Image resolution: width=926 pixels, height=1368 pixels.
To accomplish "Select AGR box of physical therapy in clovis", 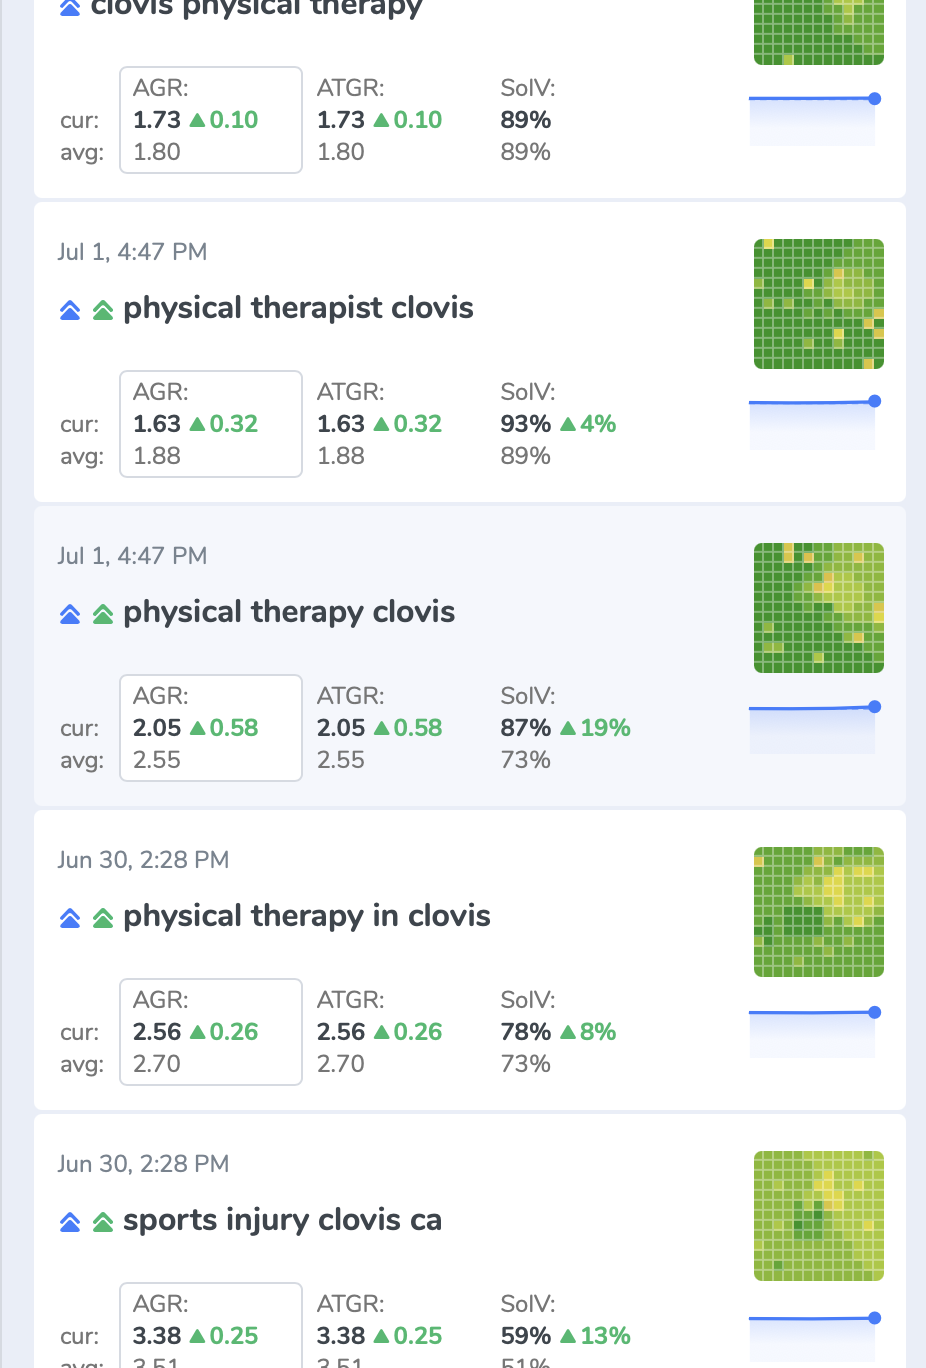I will (x=211, y=1032).
